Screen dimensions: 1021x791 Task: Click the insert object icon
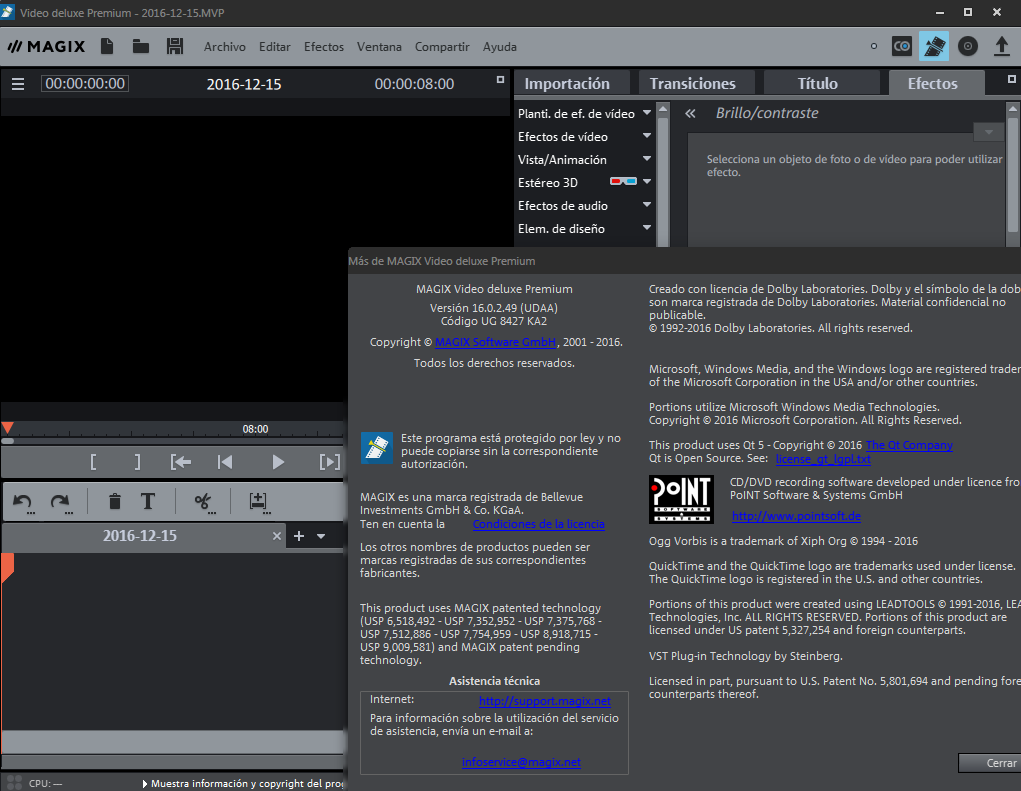259,502
